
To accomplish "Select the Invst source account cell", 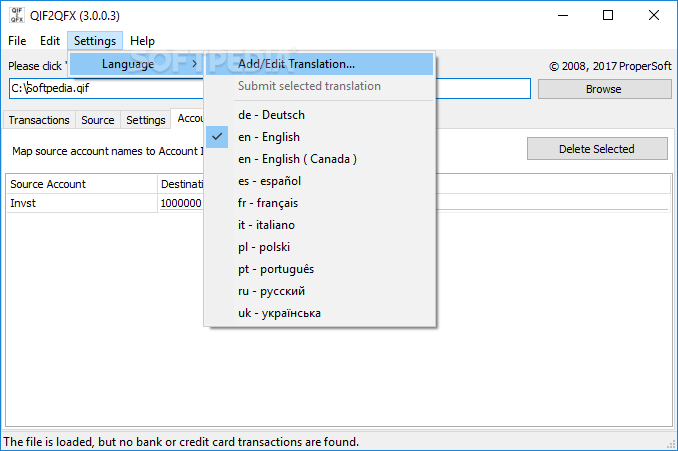I will click(82, 203).
